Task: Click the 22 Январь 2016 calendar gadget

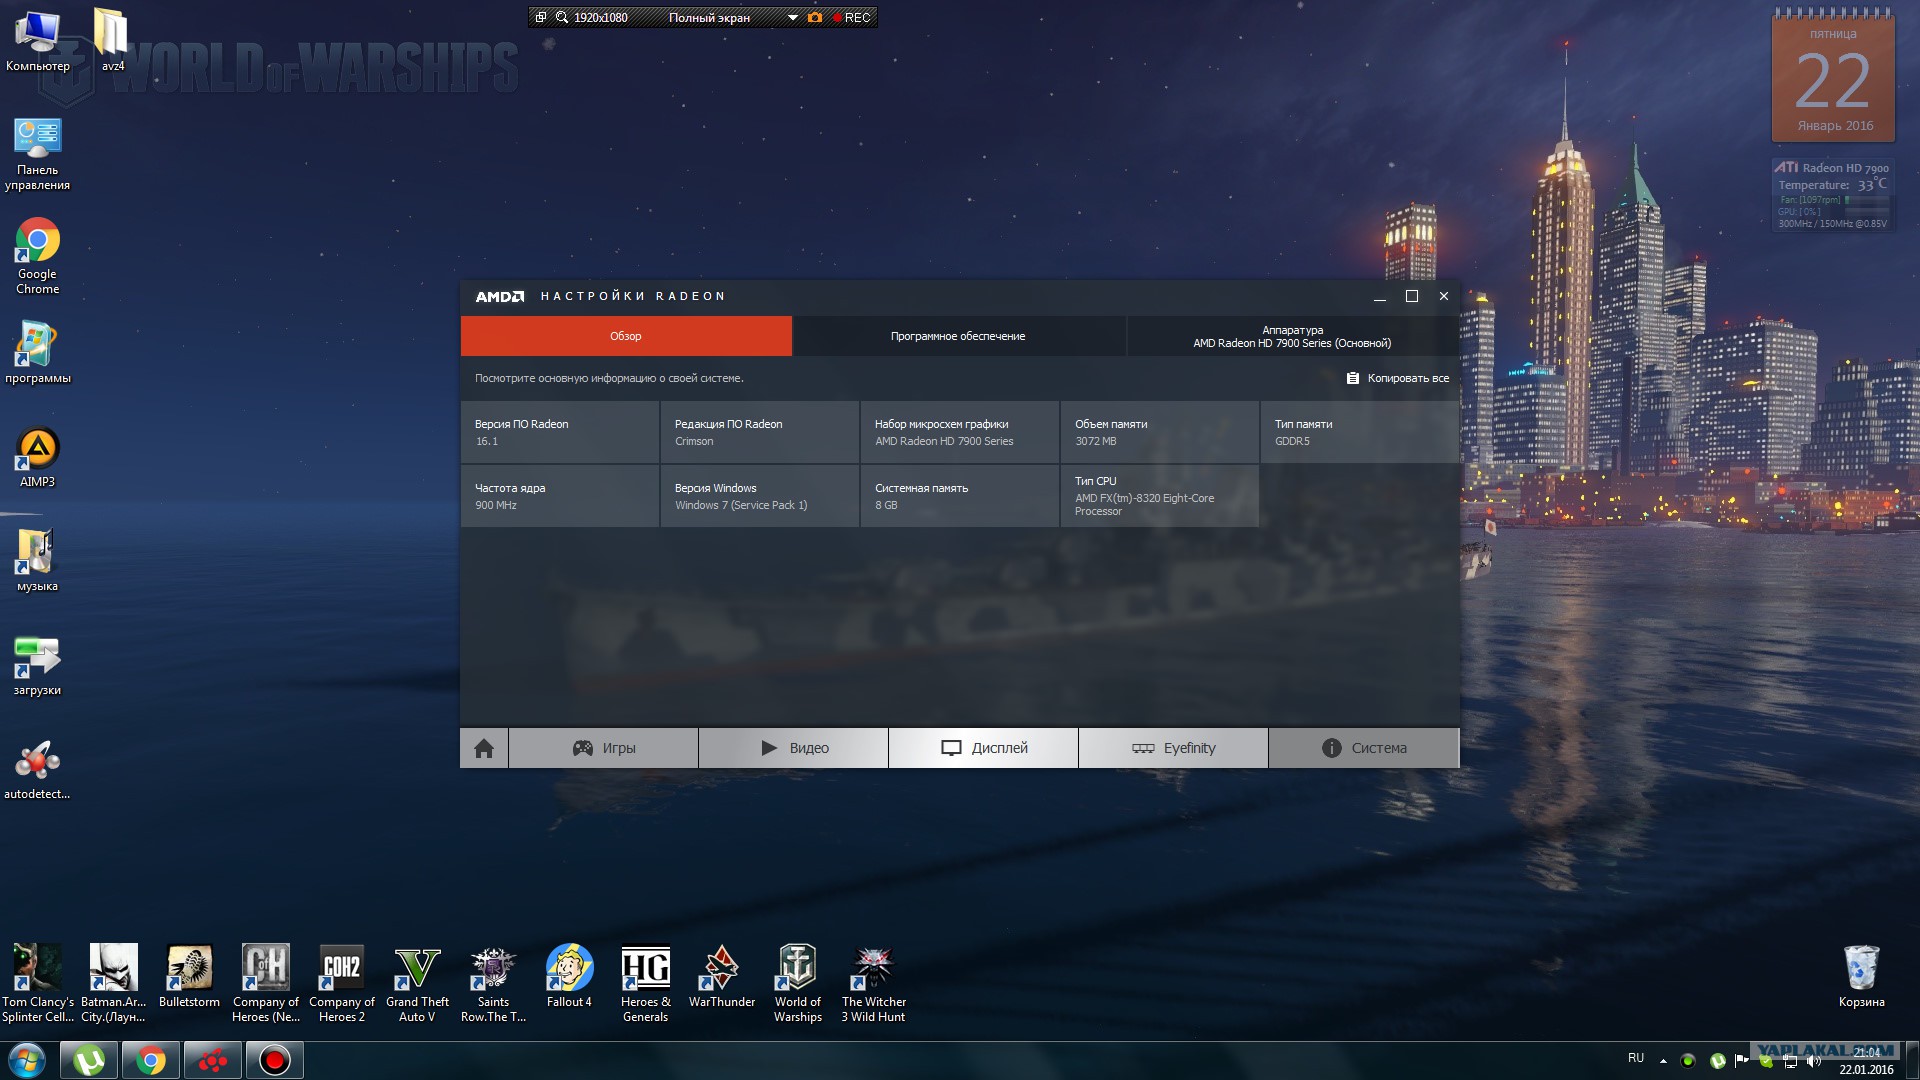Action: coord(1833,75)
